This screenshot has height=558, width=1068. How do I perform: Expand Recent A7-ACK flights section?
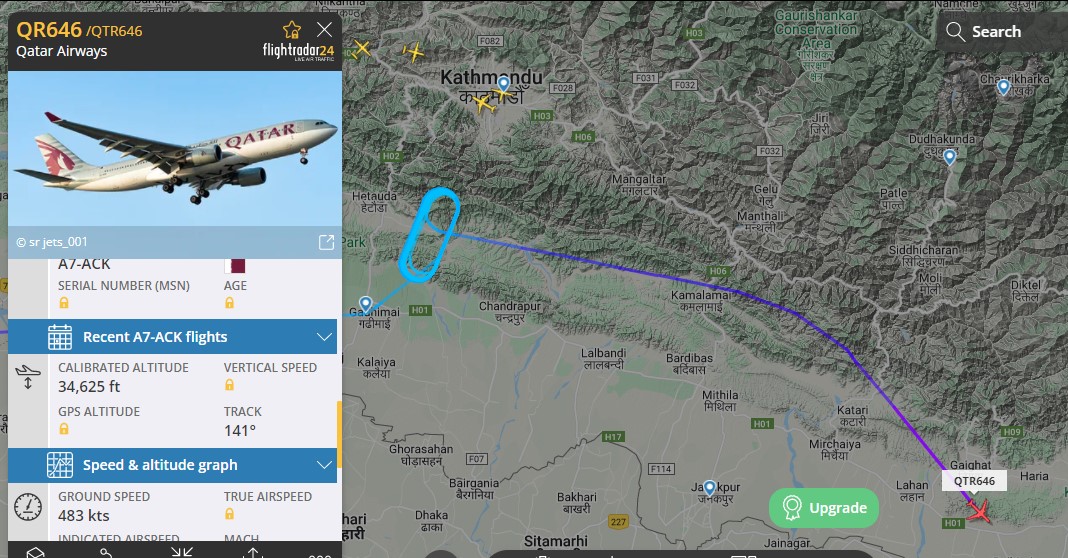pos(172,337)
